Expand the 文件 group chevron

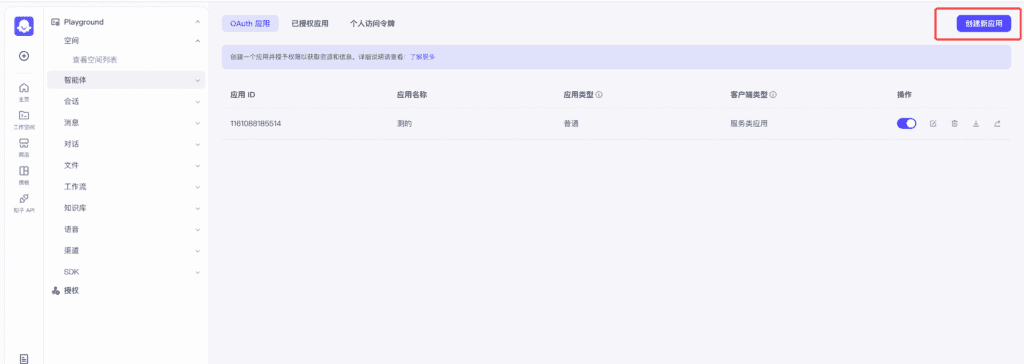(198, 166)
